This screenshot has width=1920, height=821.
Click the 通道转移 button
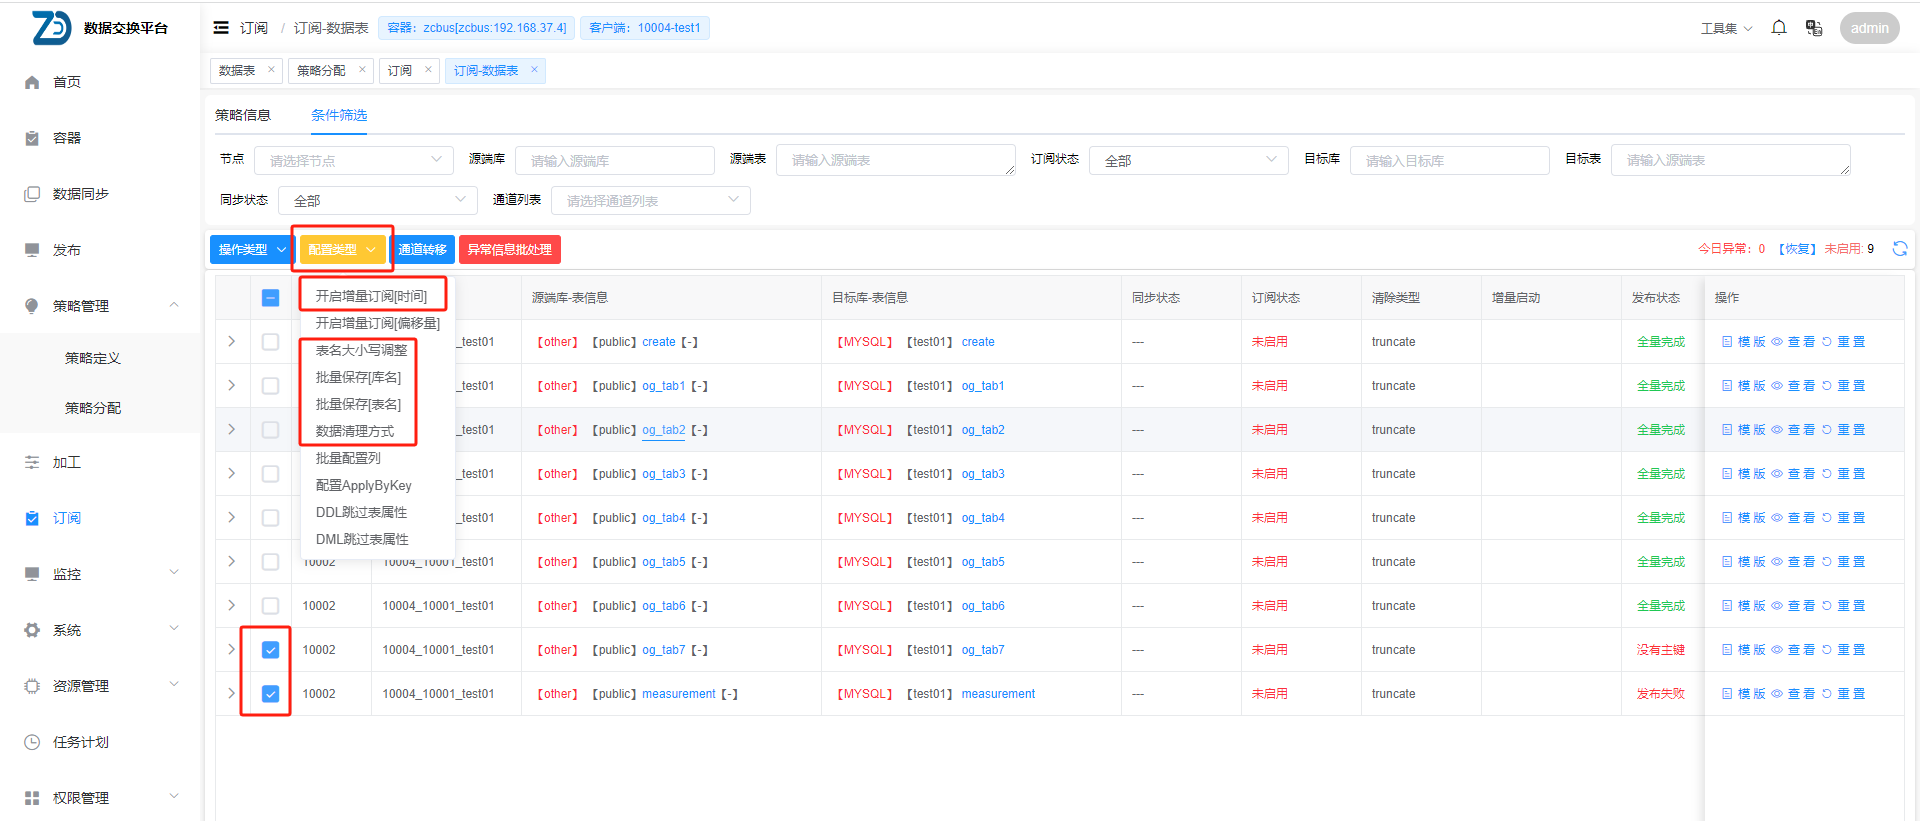pyautogui.click(x=422, y=250)
